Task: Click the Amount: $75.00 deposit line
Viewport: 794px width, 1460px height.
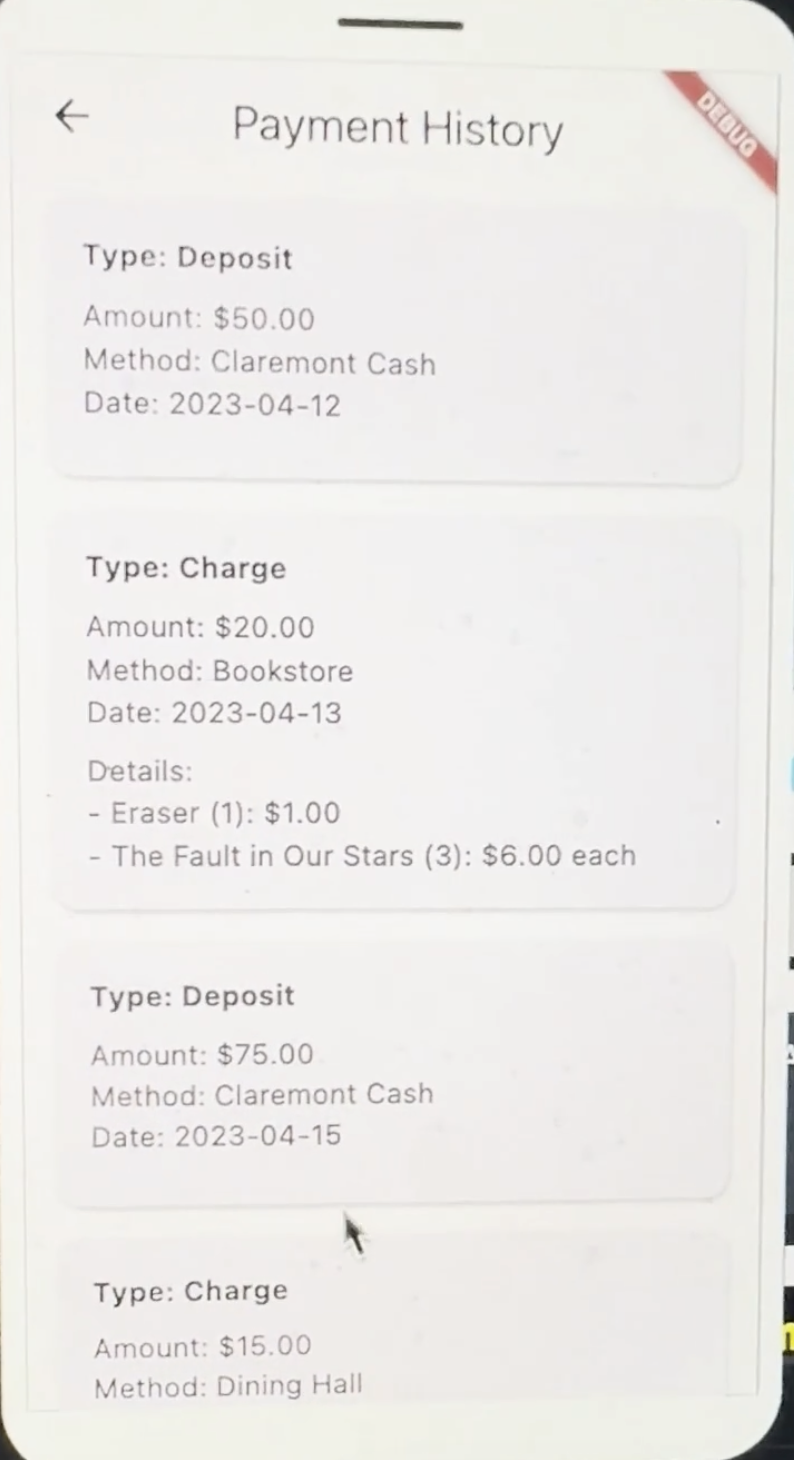Action: 202,1054
